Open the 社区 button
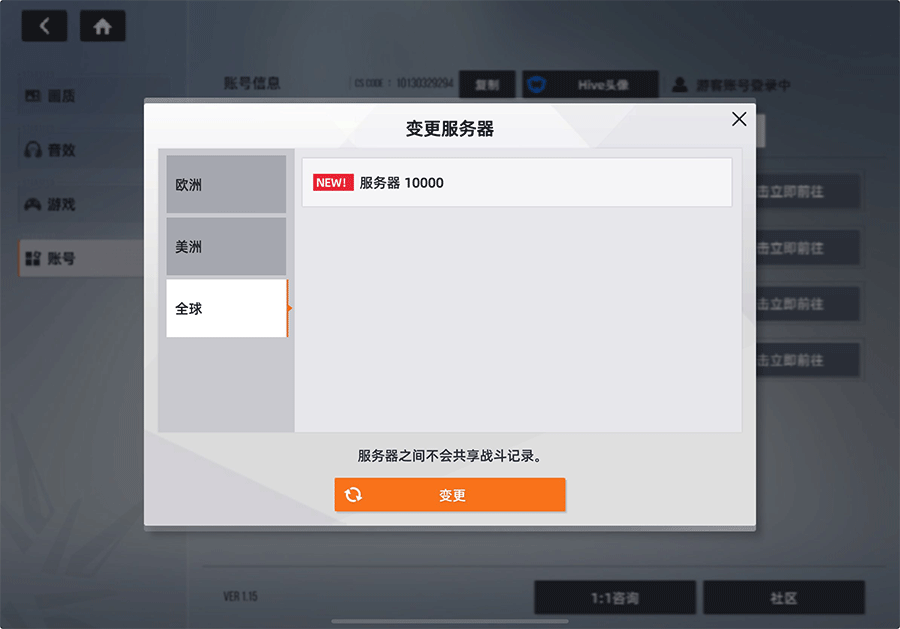The height and width of the screenshot is (629, 900). click(x=783, y=598)
